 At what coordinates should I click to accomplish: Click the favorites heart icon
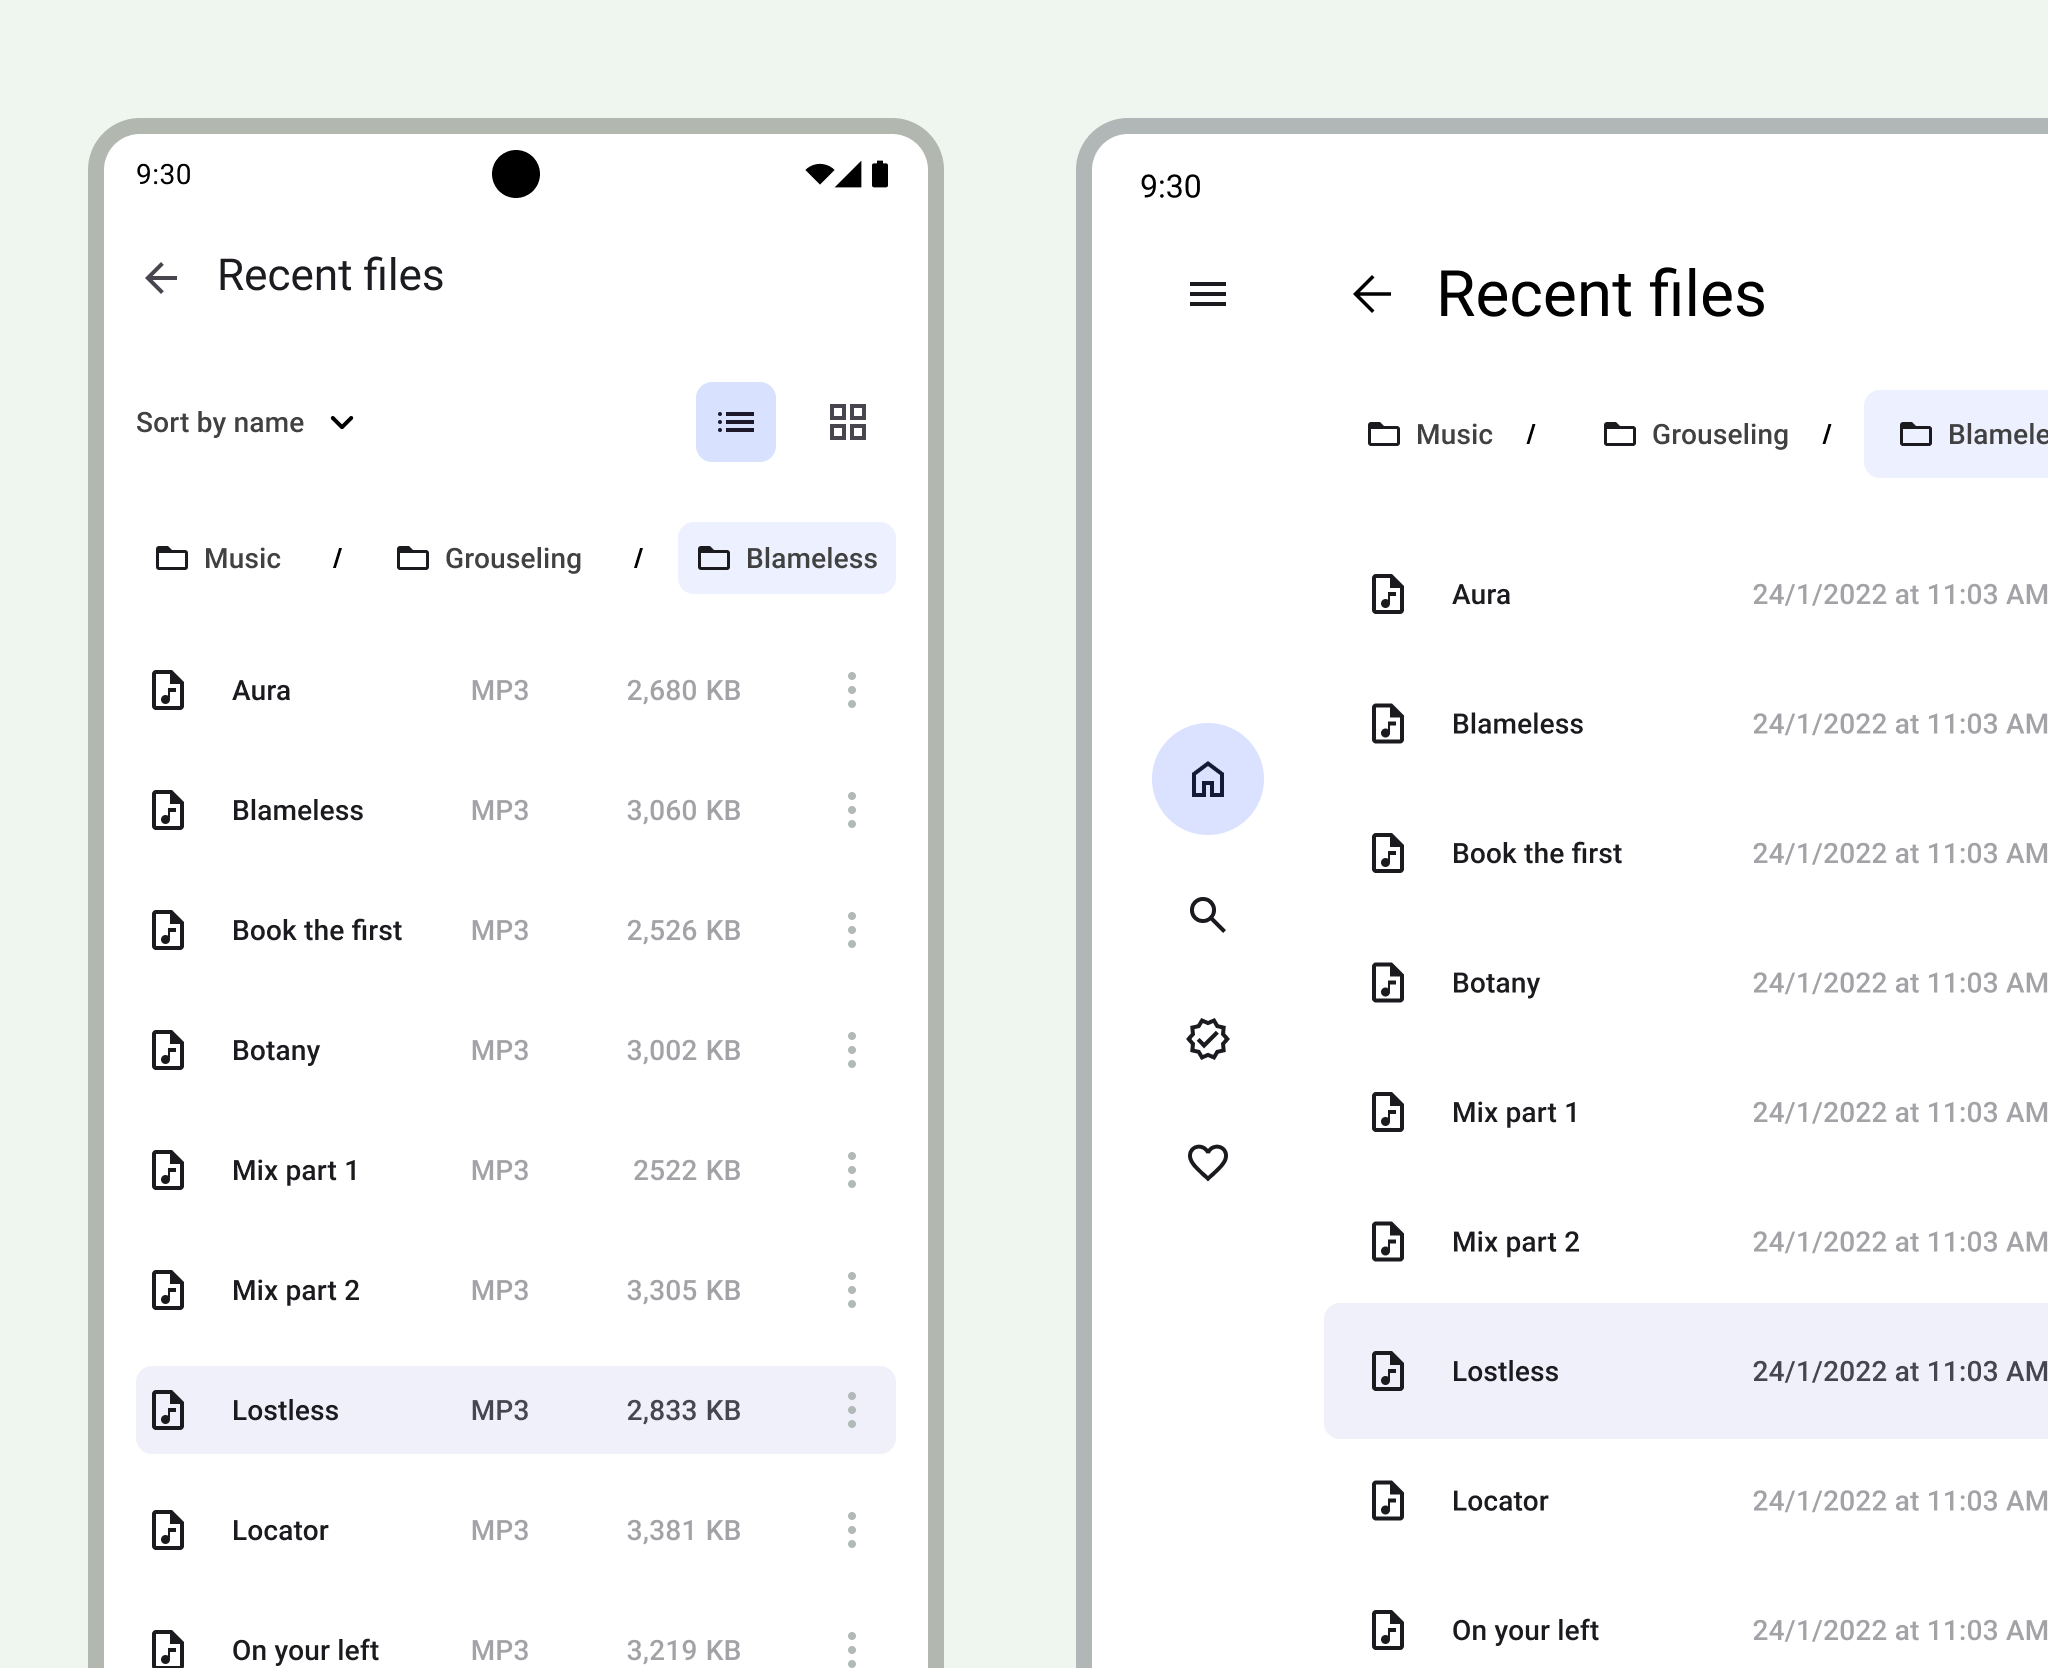[x=1208, y=1163]
